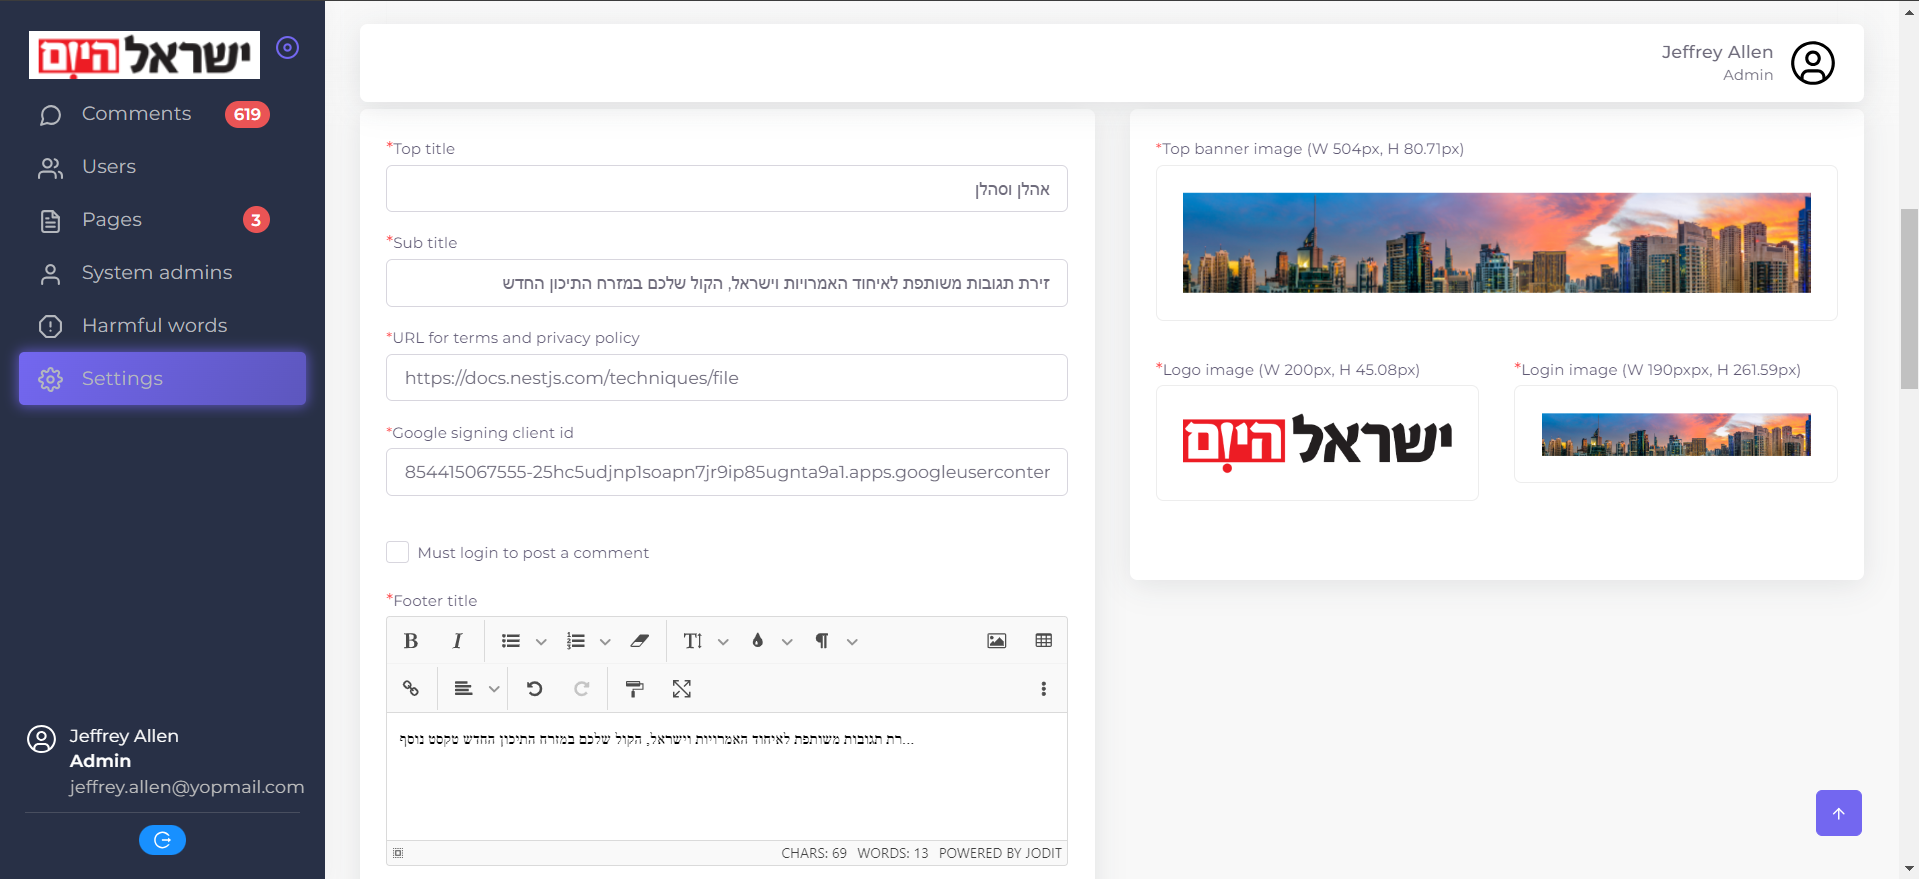Open paragraph format tool
The image size is (1919, 879).
tap(822, 641)
